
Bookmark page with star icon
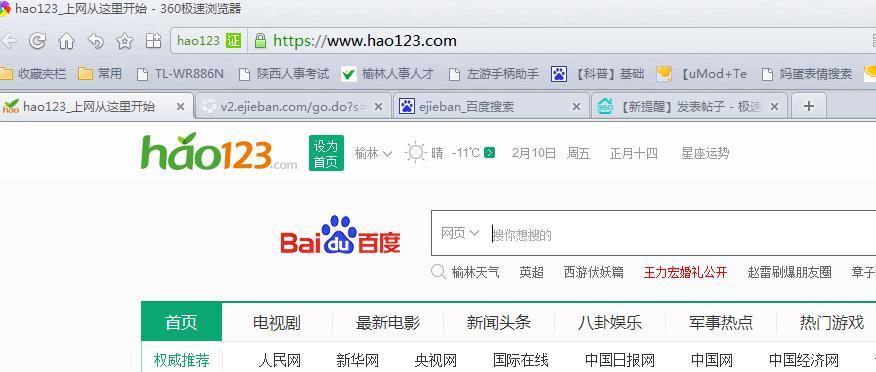pos(125,41)
